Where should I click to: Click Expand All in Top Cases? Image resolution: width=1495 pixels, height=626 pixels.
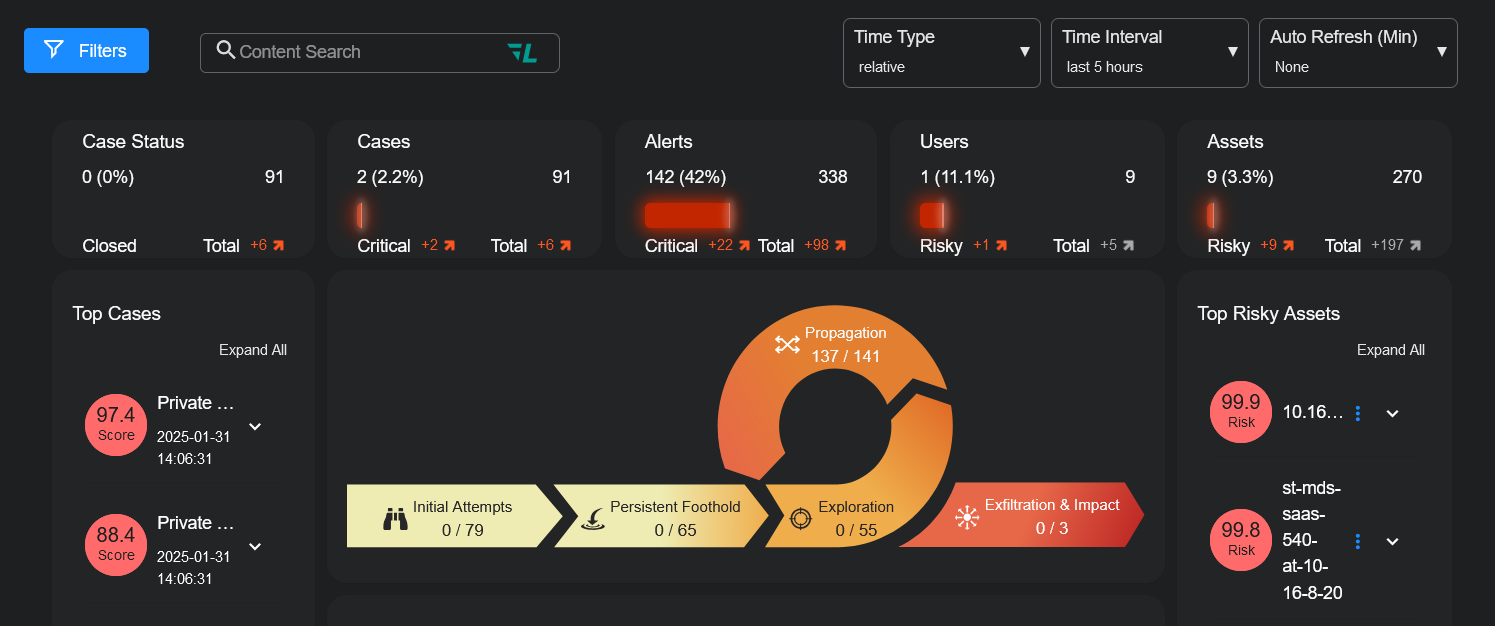tap(253, 350)
